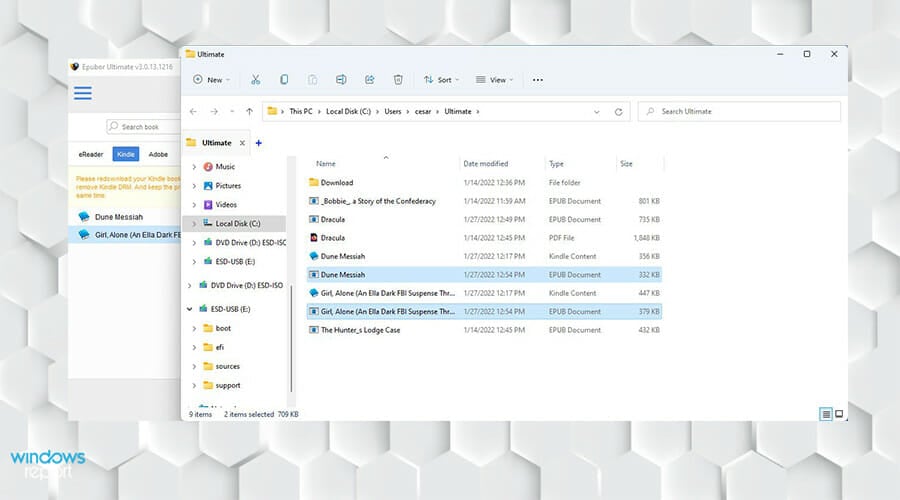The height and width of the screenshot is (500, 900).
Task: Click Users breadcrumb segment
Action: (x=393, y=111)
